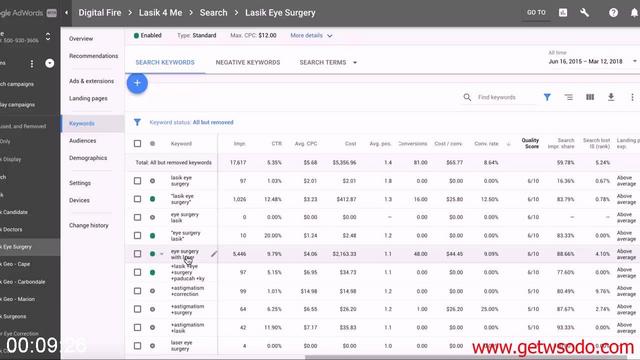This screenshot has height=360, width=640.
Task: Open the wrench tools menu
Action: pos(584,13)
